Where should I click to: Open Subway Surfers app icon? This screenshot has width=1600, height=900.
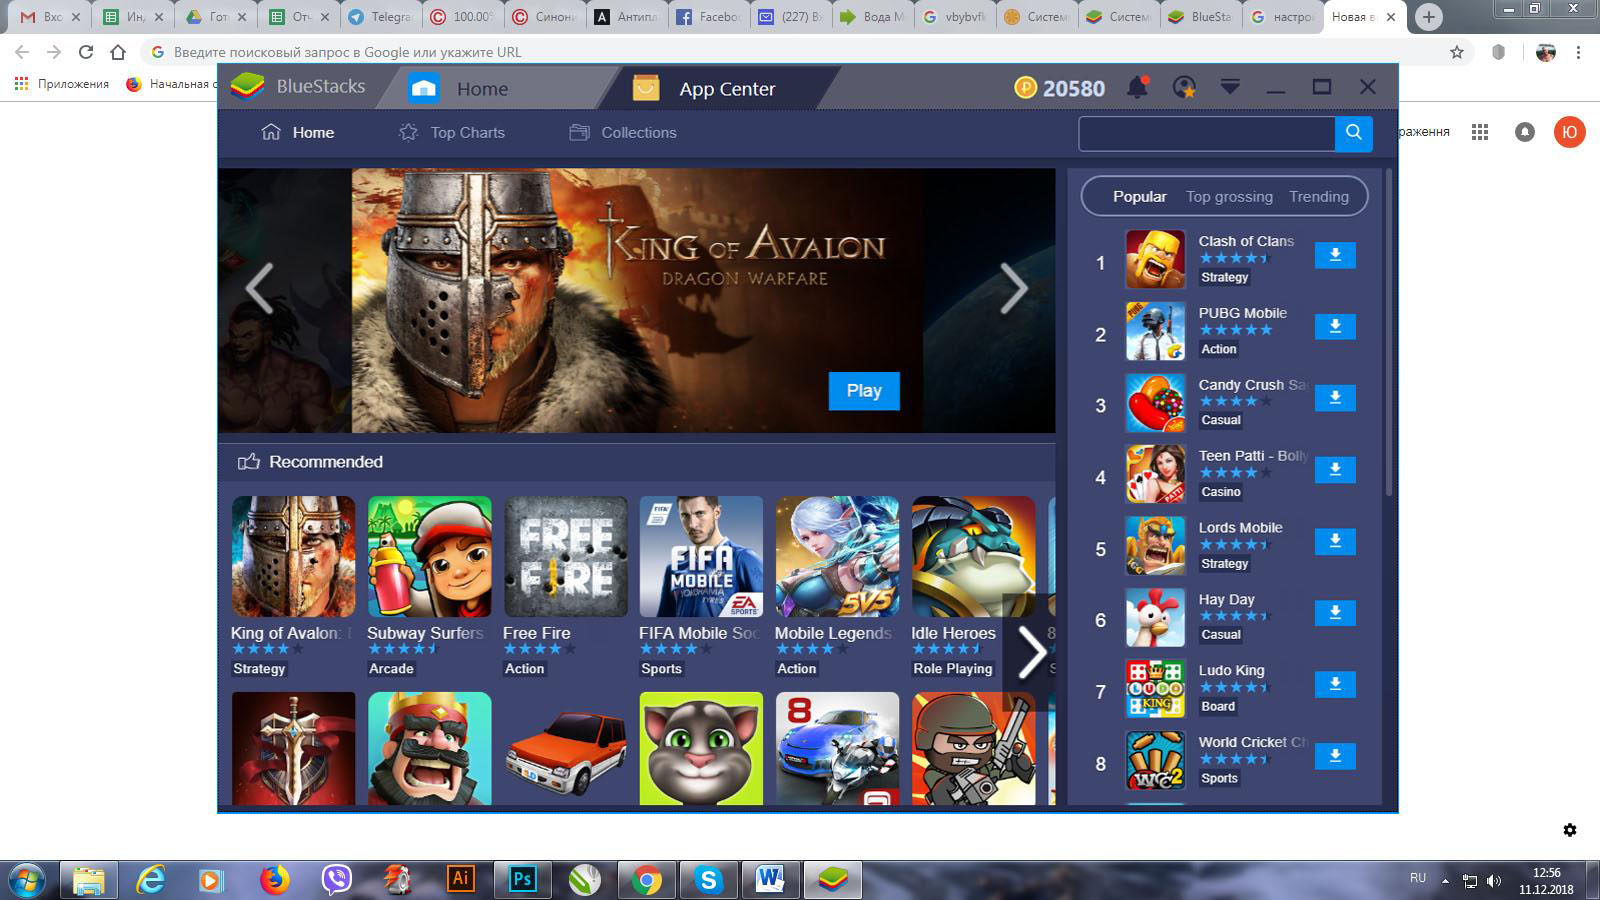pos(429,557)
